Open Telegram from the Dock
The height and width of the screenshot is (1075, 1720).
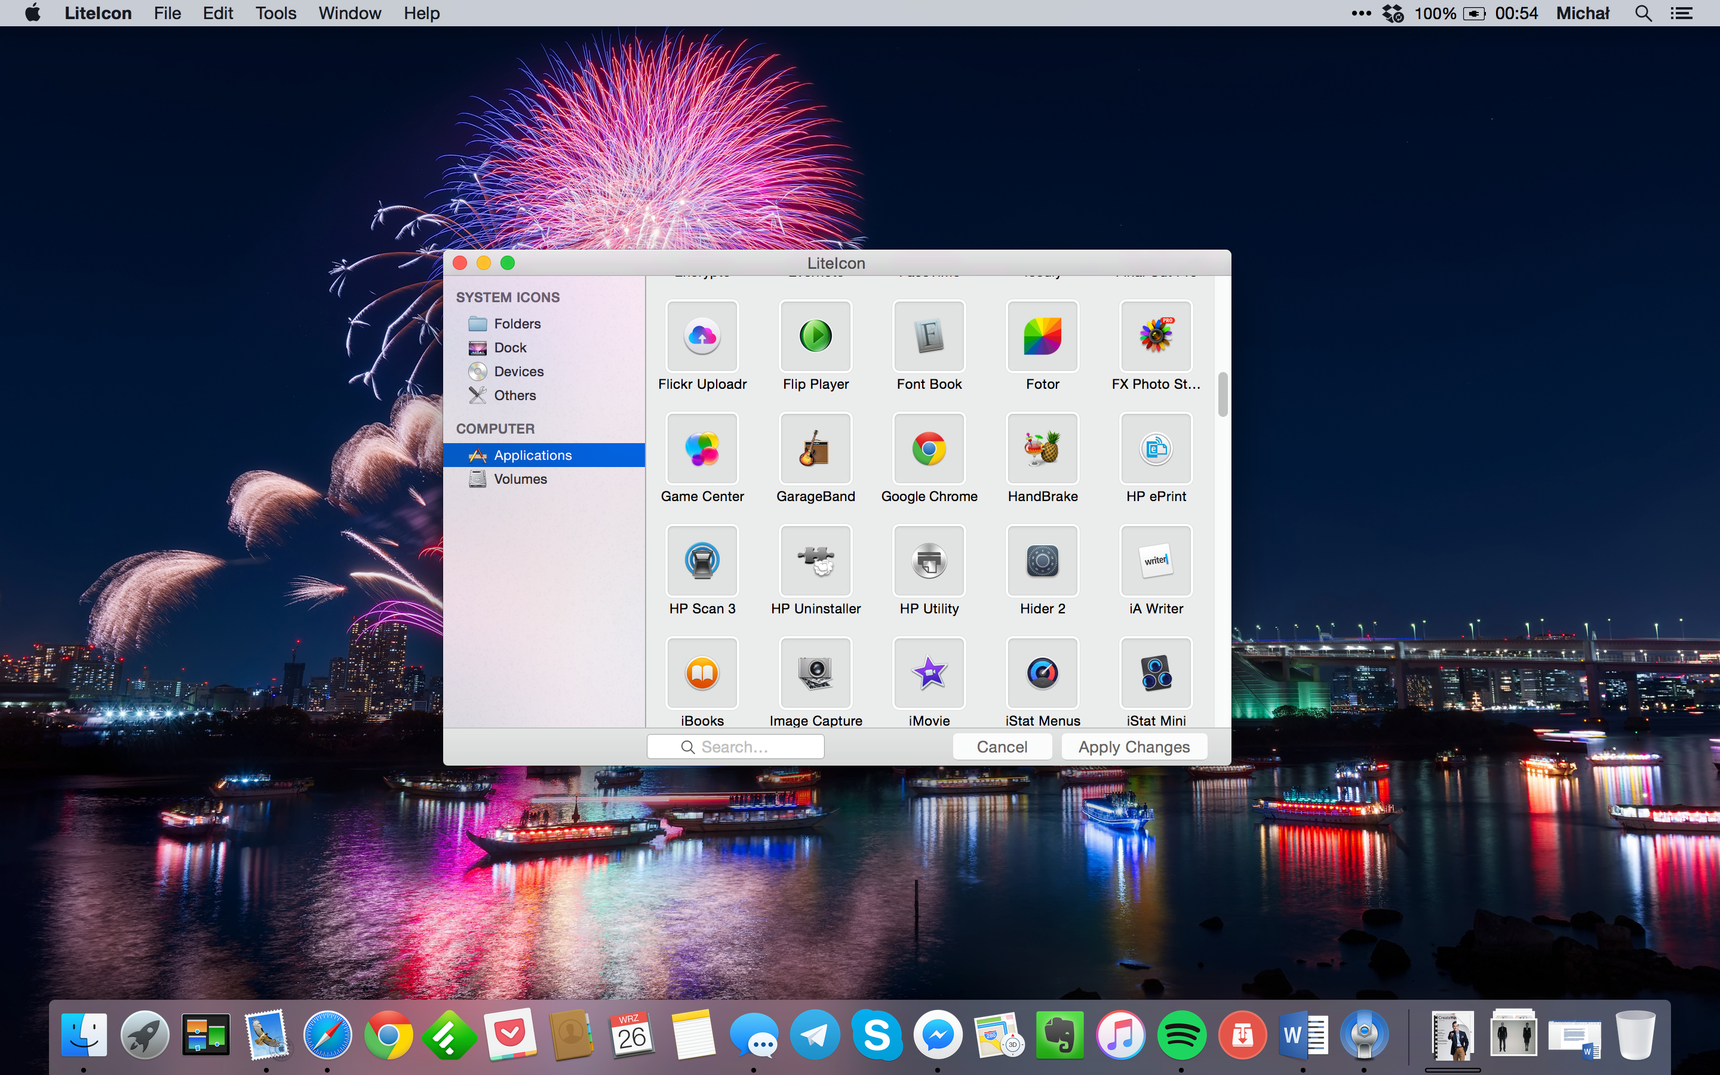[x=815, y=1036]
